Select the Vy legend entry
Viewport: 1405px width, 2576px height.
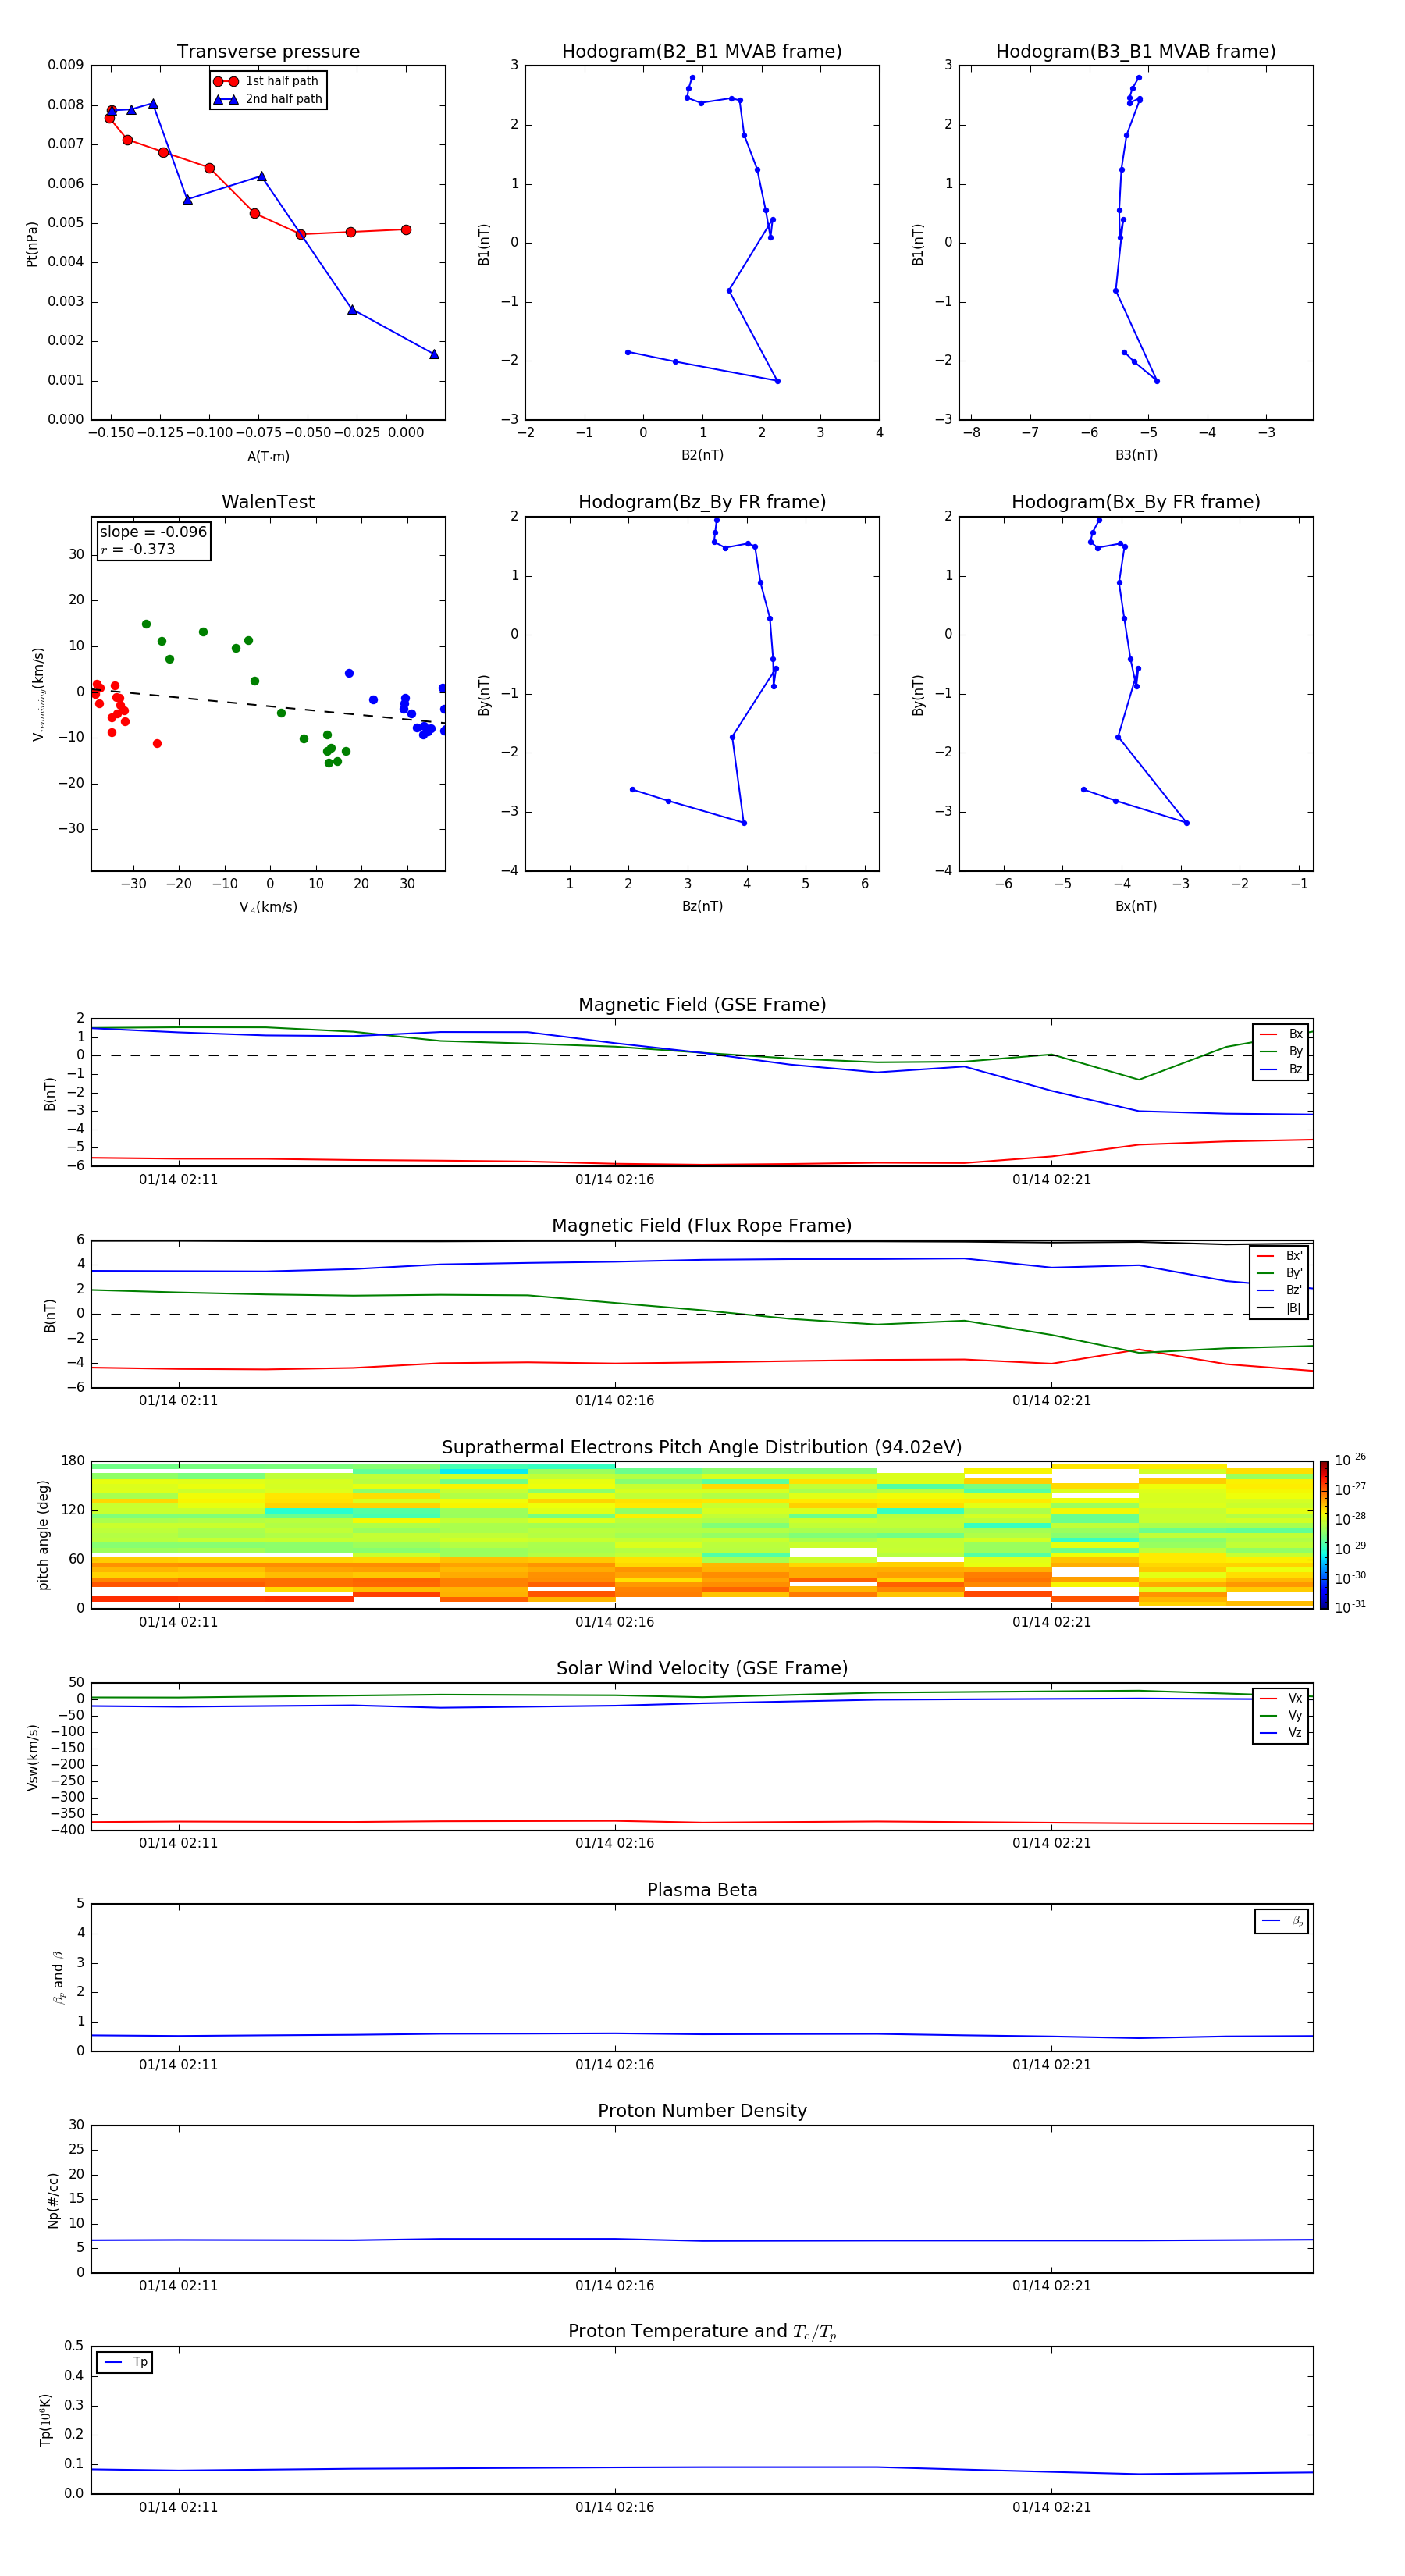(x=1281, y=1715)
